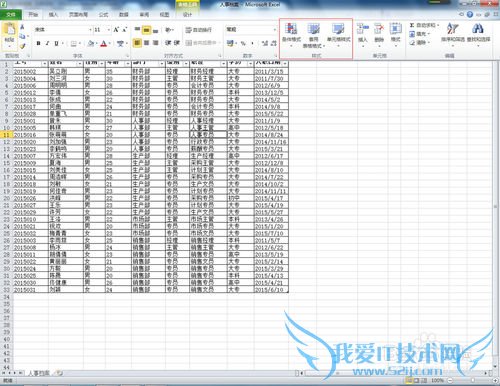Open Cell Styles (单元格样式)
Image resolution: width=500 pixels, height=386 pixels.
338,35
